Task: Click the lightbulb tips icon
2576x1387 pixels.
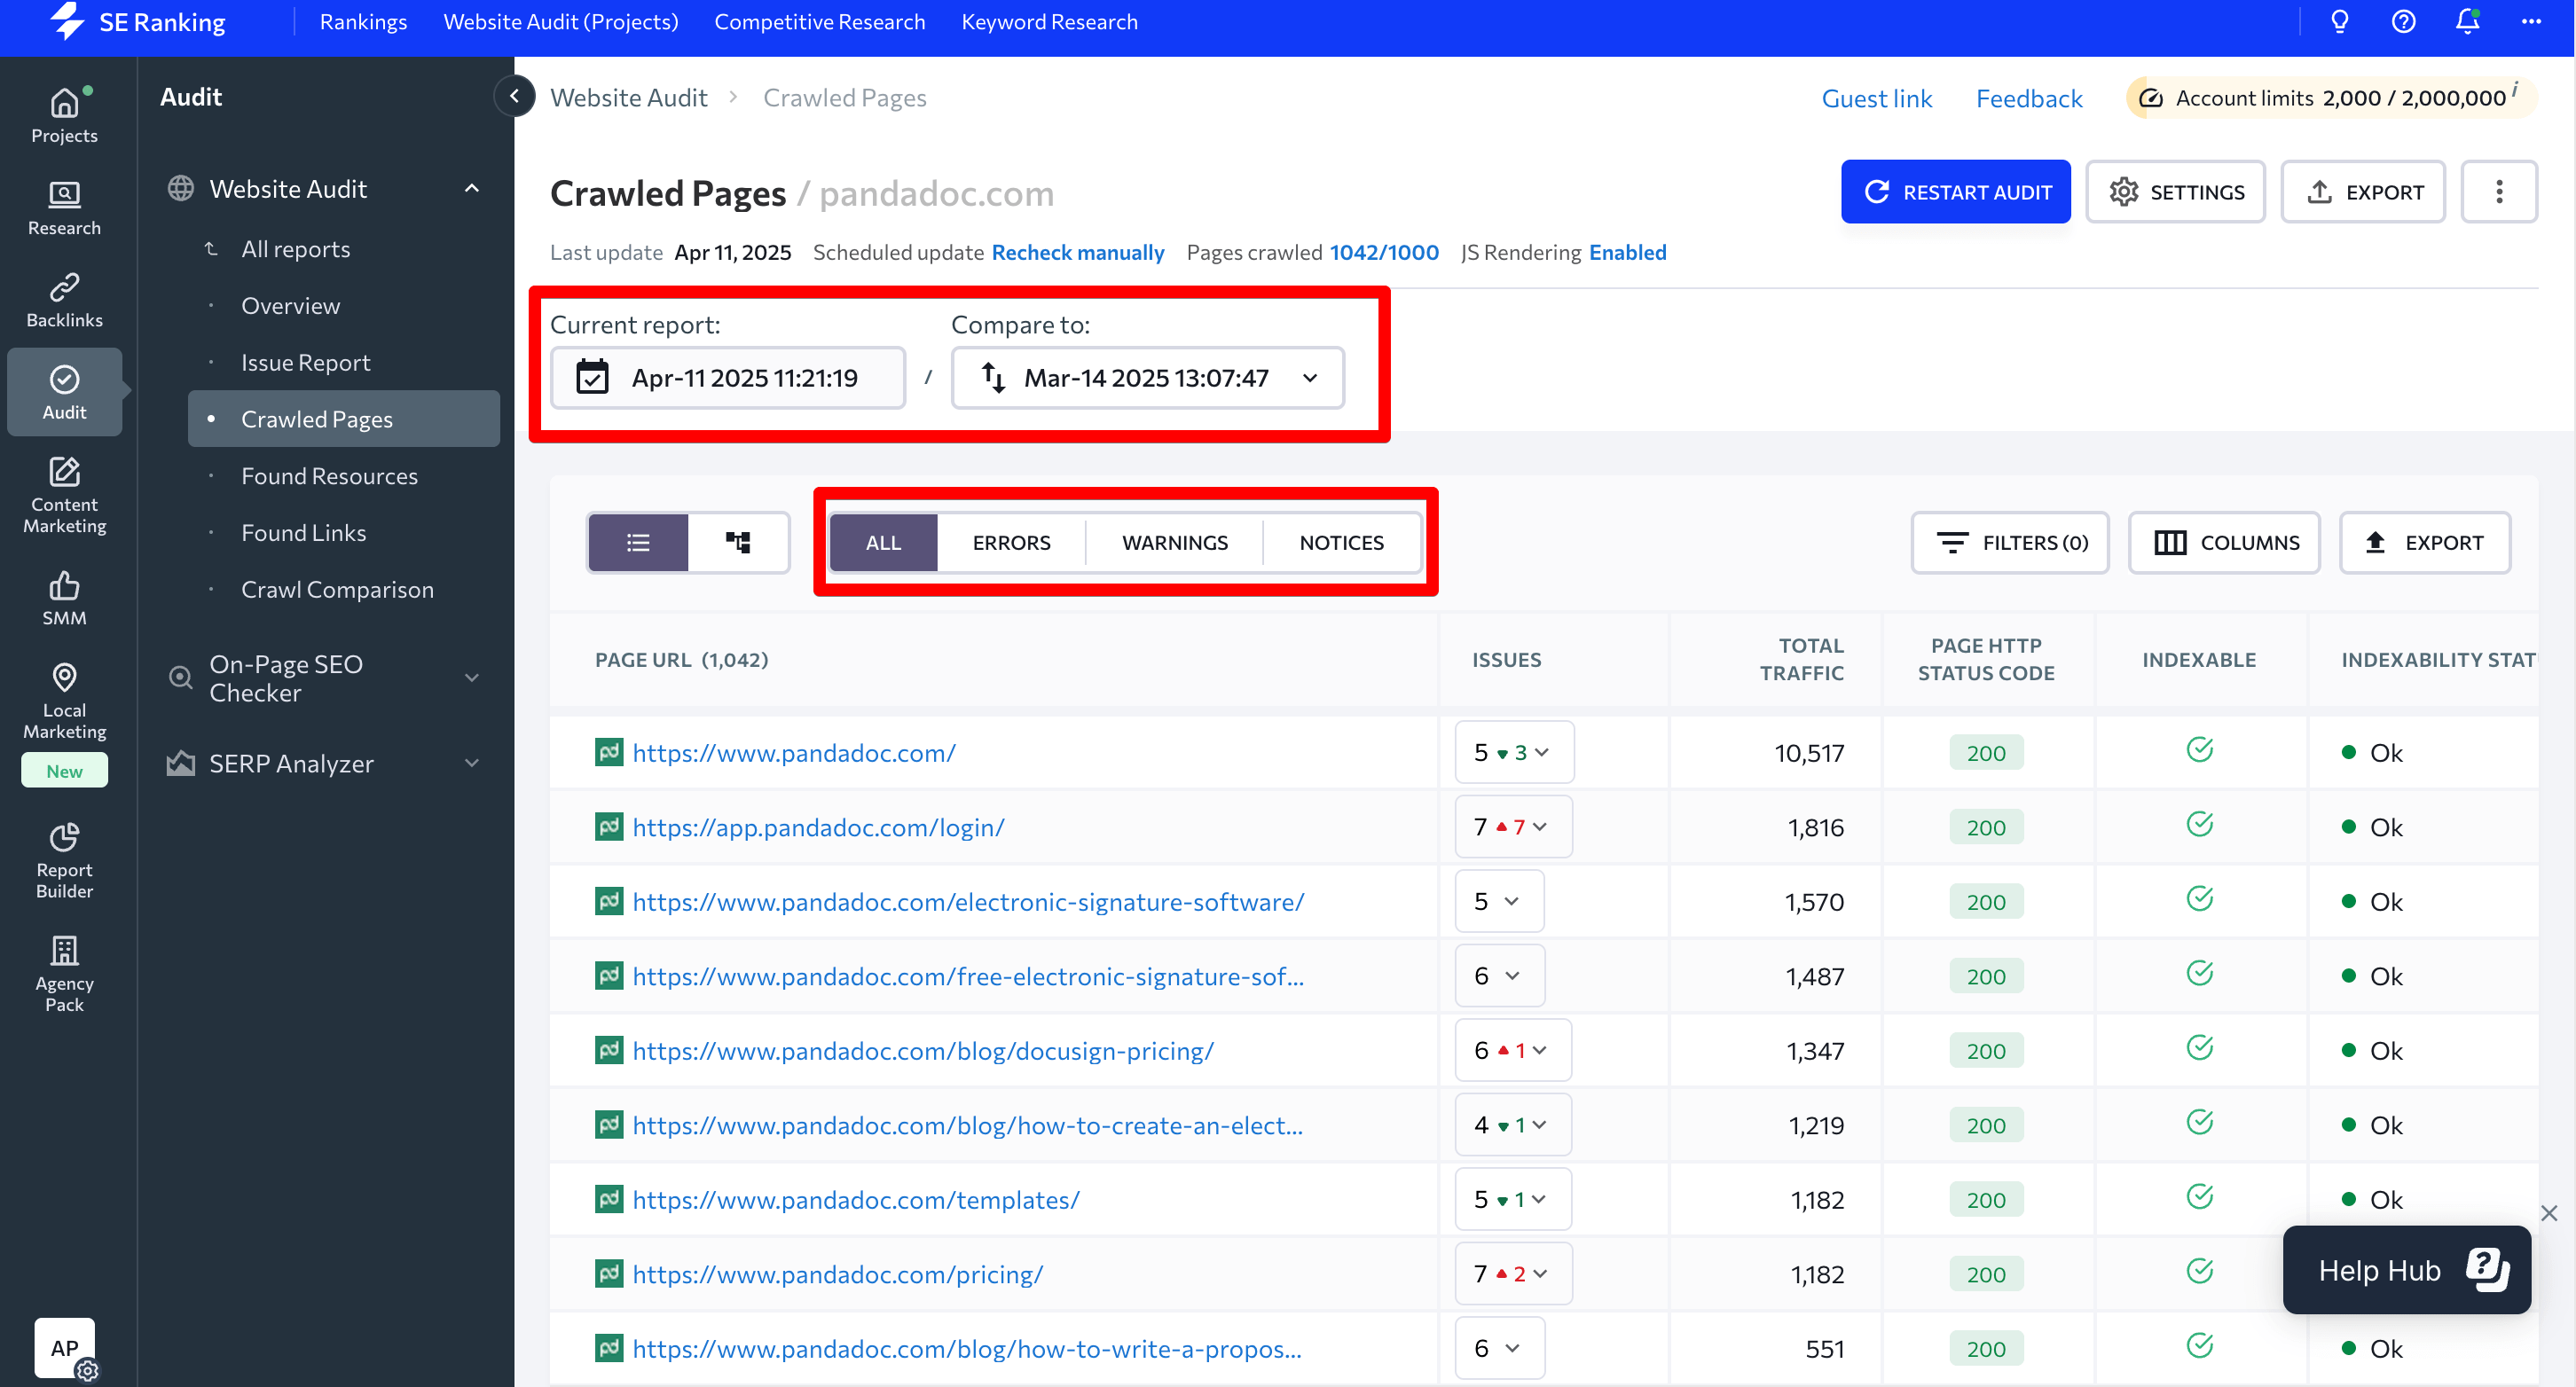Action: pos(2339,22)
